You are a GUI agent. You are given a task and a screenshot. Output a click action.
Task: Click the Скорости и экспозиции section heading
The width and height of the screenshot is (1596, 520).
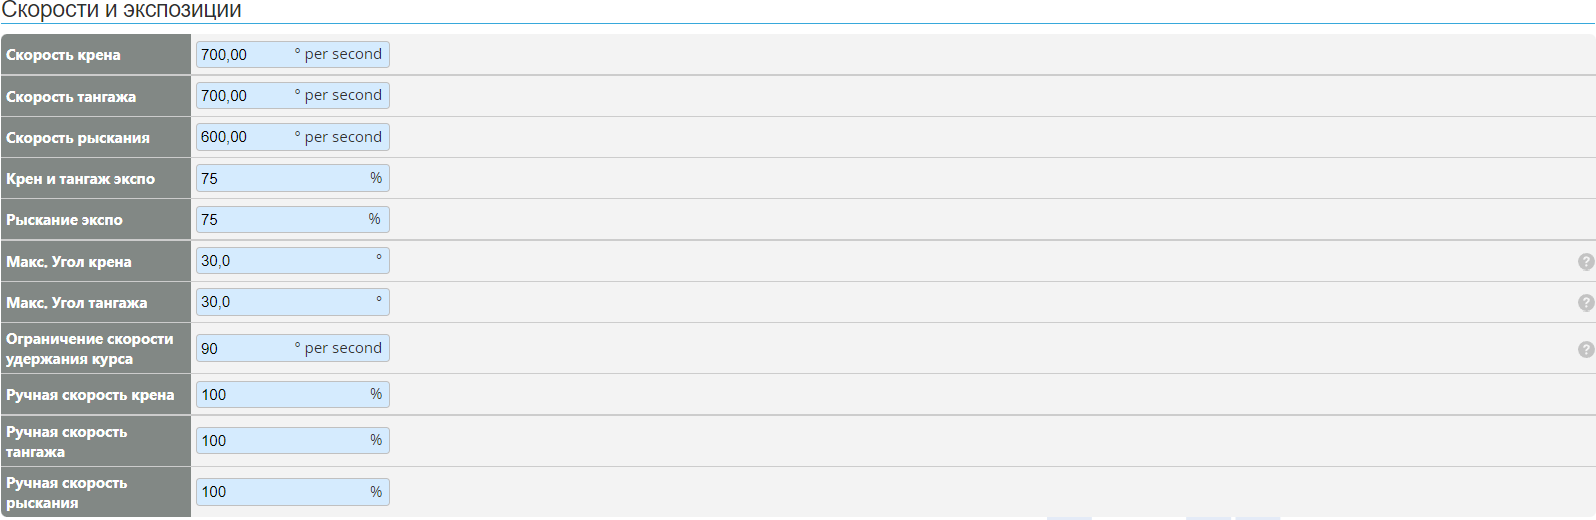(x=121, y=11)
